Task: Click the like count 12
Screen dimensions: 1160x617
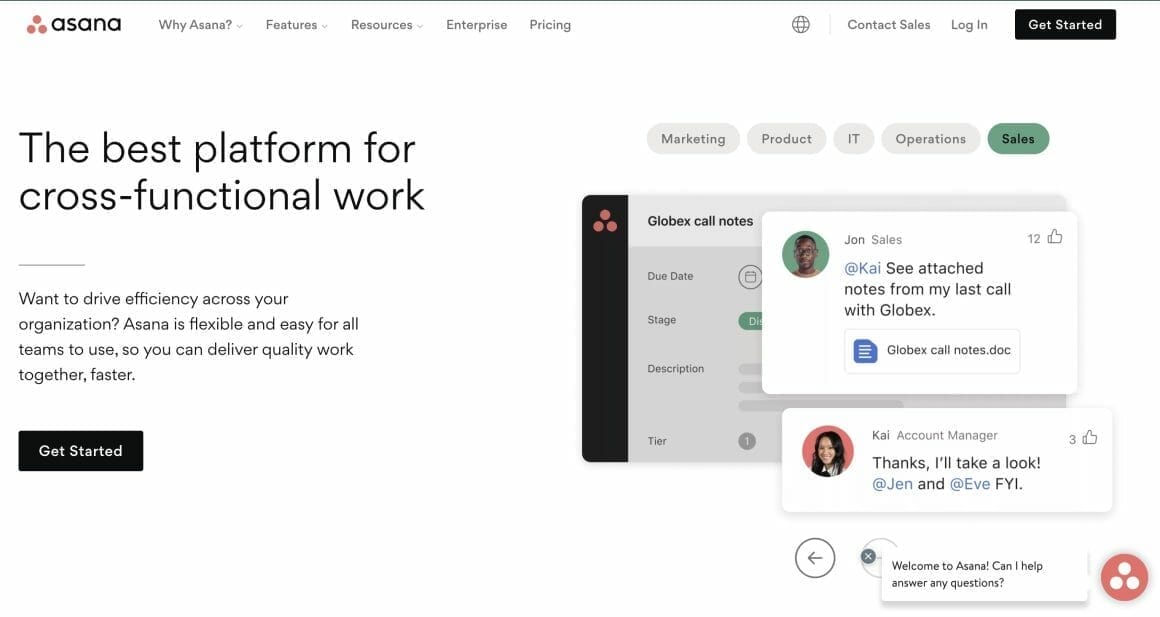Action: pos(1033,238)
